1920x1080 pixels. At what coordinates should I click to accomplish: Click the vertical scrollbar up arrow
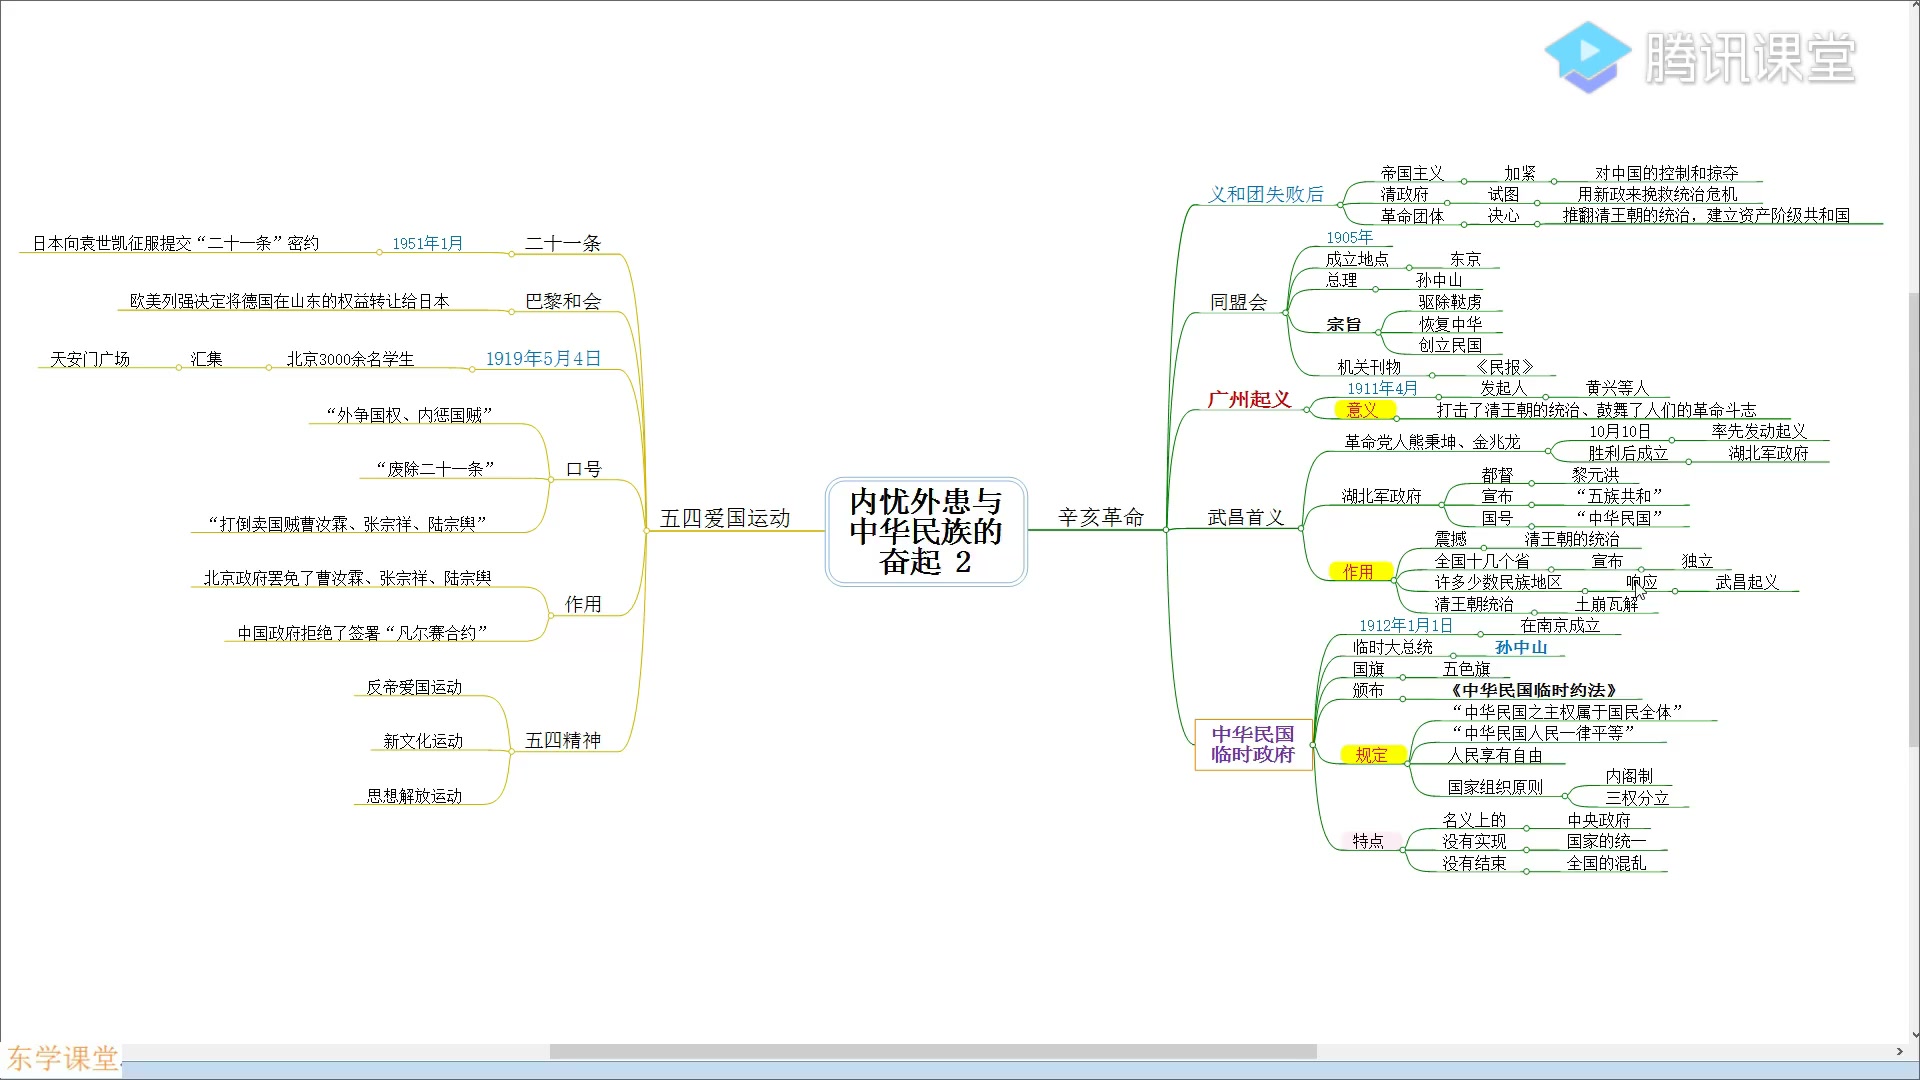(x=1914, y=7)
